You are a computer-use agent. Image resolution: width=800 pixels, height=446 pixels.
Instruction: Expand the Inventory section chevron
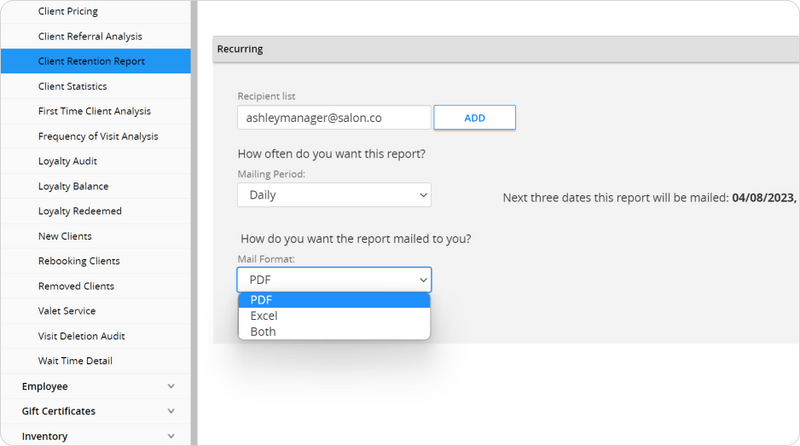coord(171,436)
